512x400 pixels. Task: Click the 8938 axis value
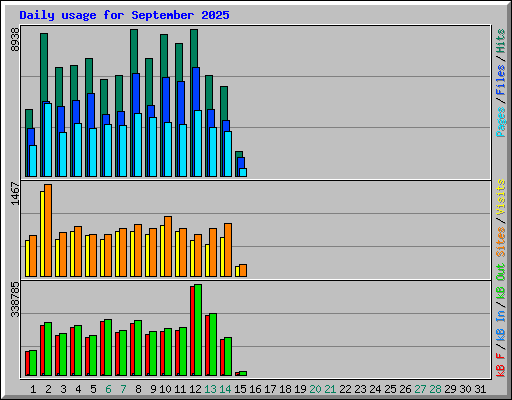click(x=15, y=40)
